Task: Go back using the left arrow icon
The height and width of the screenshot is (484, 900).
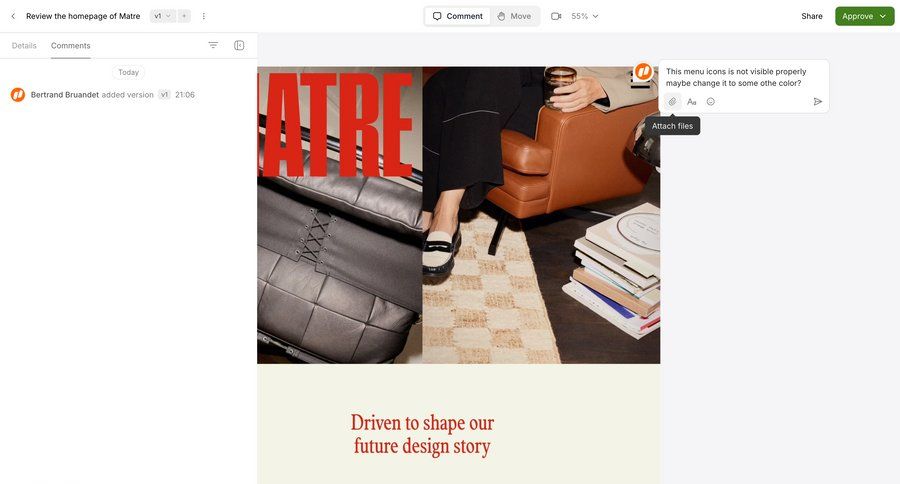Action: (x=13, y=16)
